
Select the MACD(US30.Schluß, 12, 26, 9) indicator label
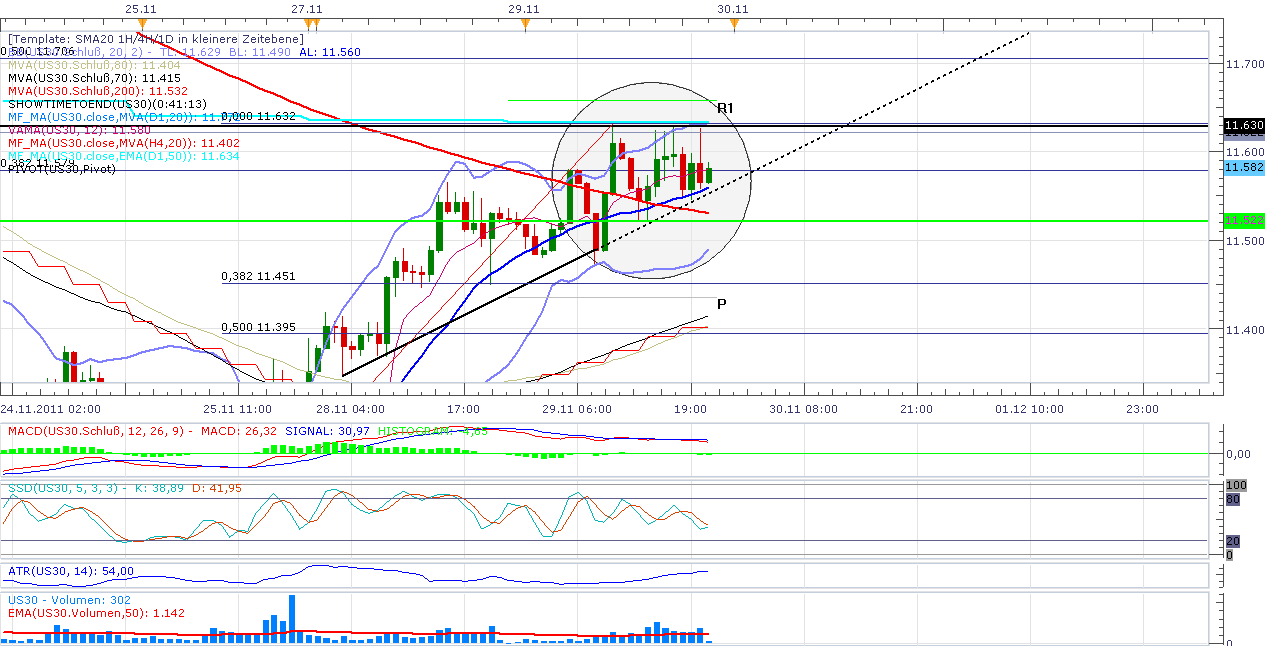click(x=100, y=431)
